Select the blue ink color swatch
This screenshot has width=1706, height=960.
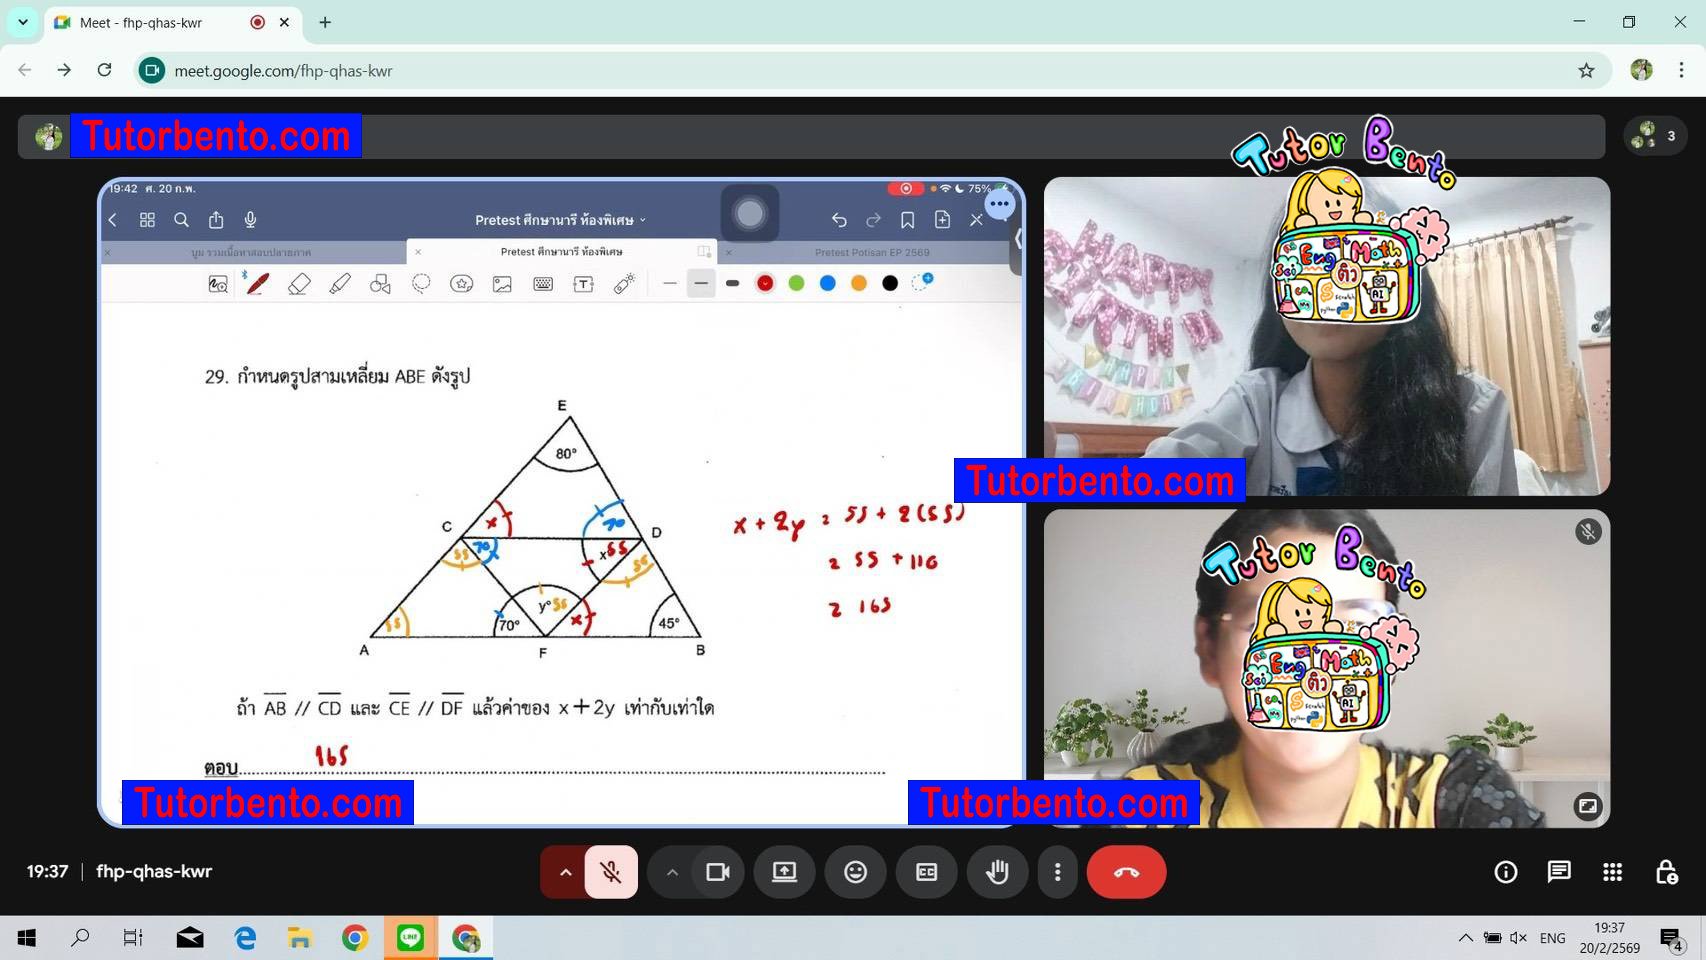coord(827,283)
